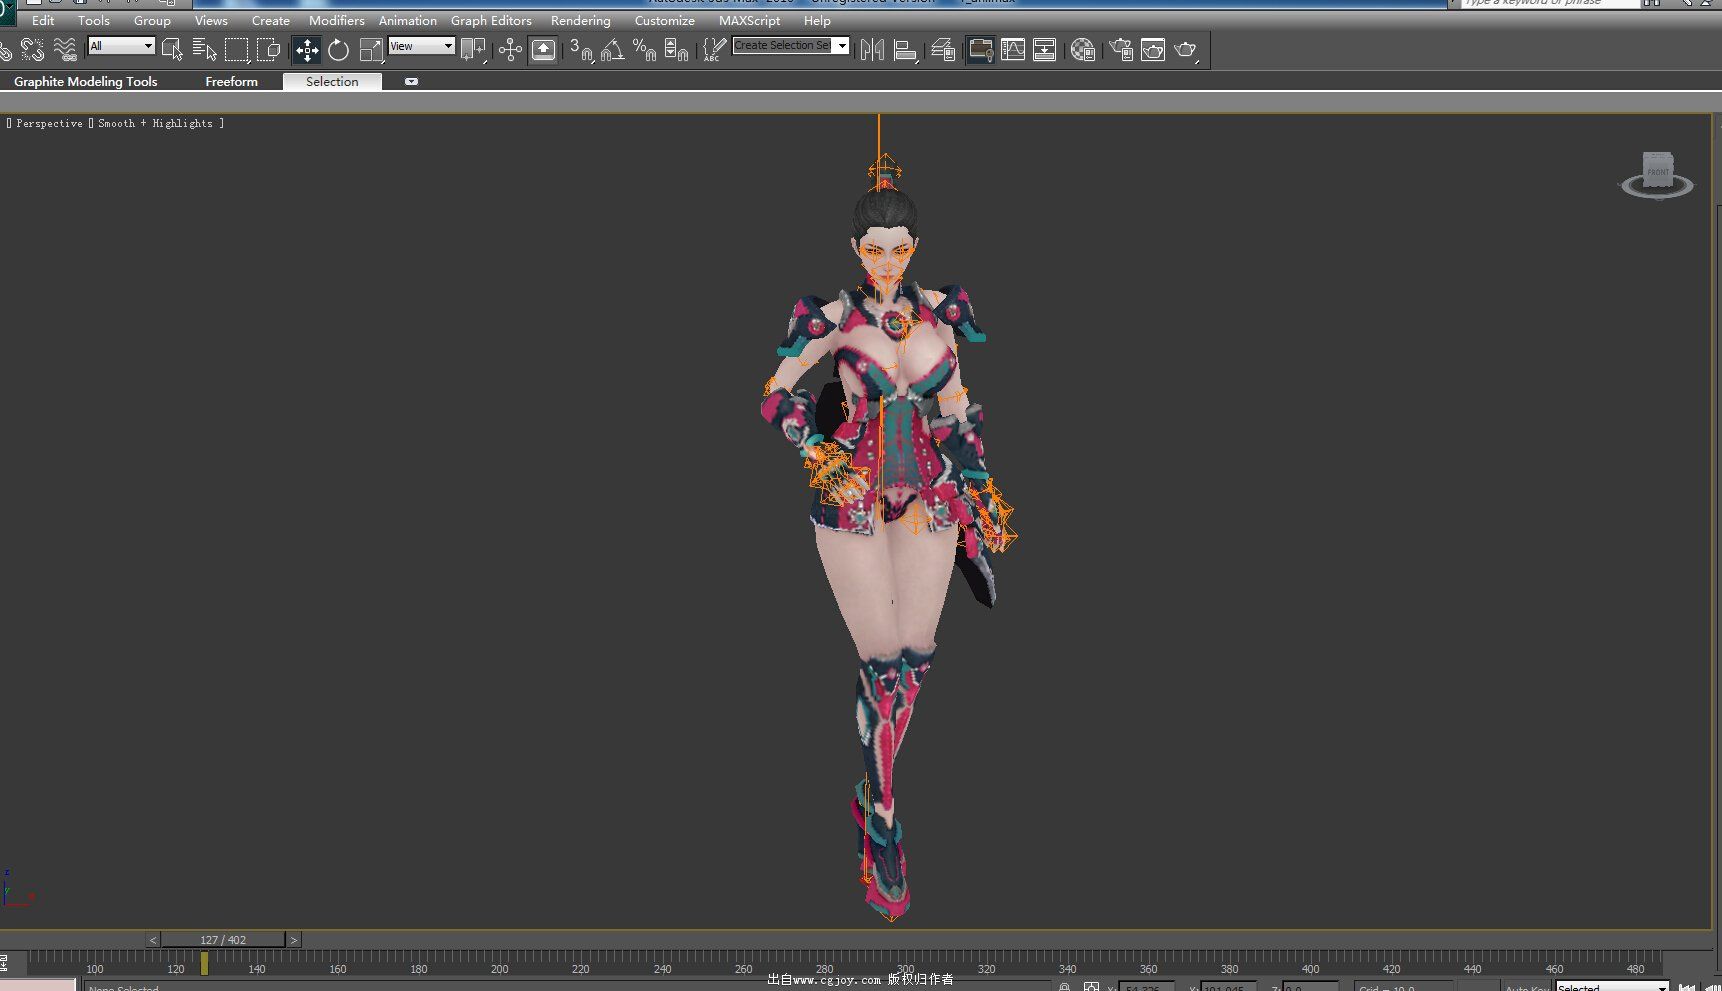The width and height of the screenshot is (1722, 991).
Task: Open Select by Name dialog
Action: (x=204, y=49)
